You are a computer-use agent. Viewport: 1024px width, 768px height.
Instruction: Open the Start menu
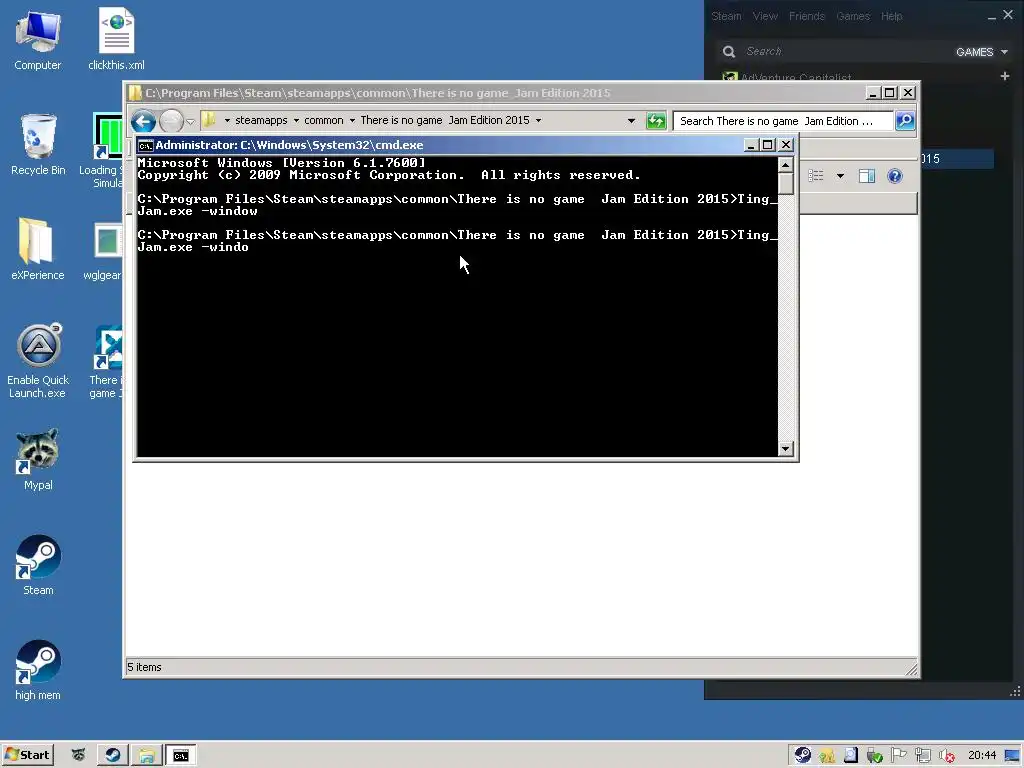tap(27, 755)
